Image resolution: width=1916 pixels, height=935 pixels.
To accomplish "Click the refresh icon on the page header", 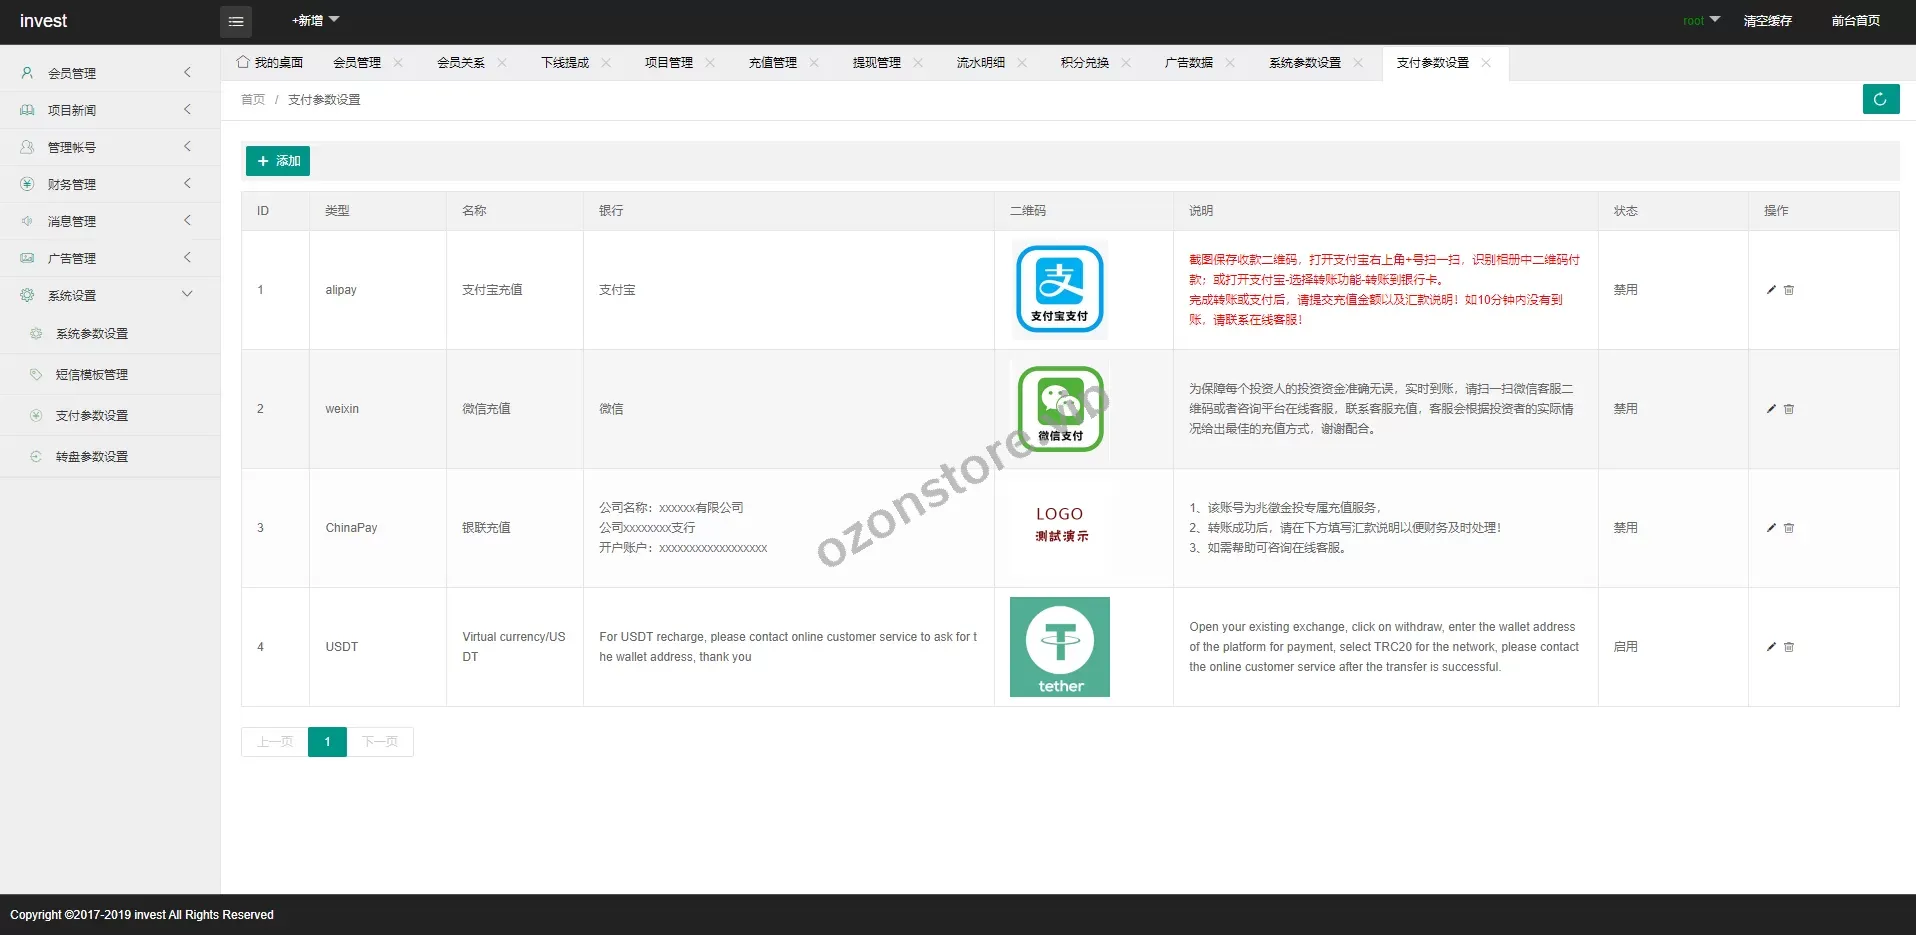I will 1881,99.
